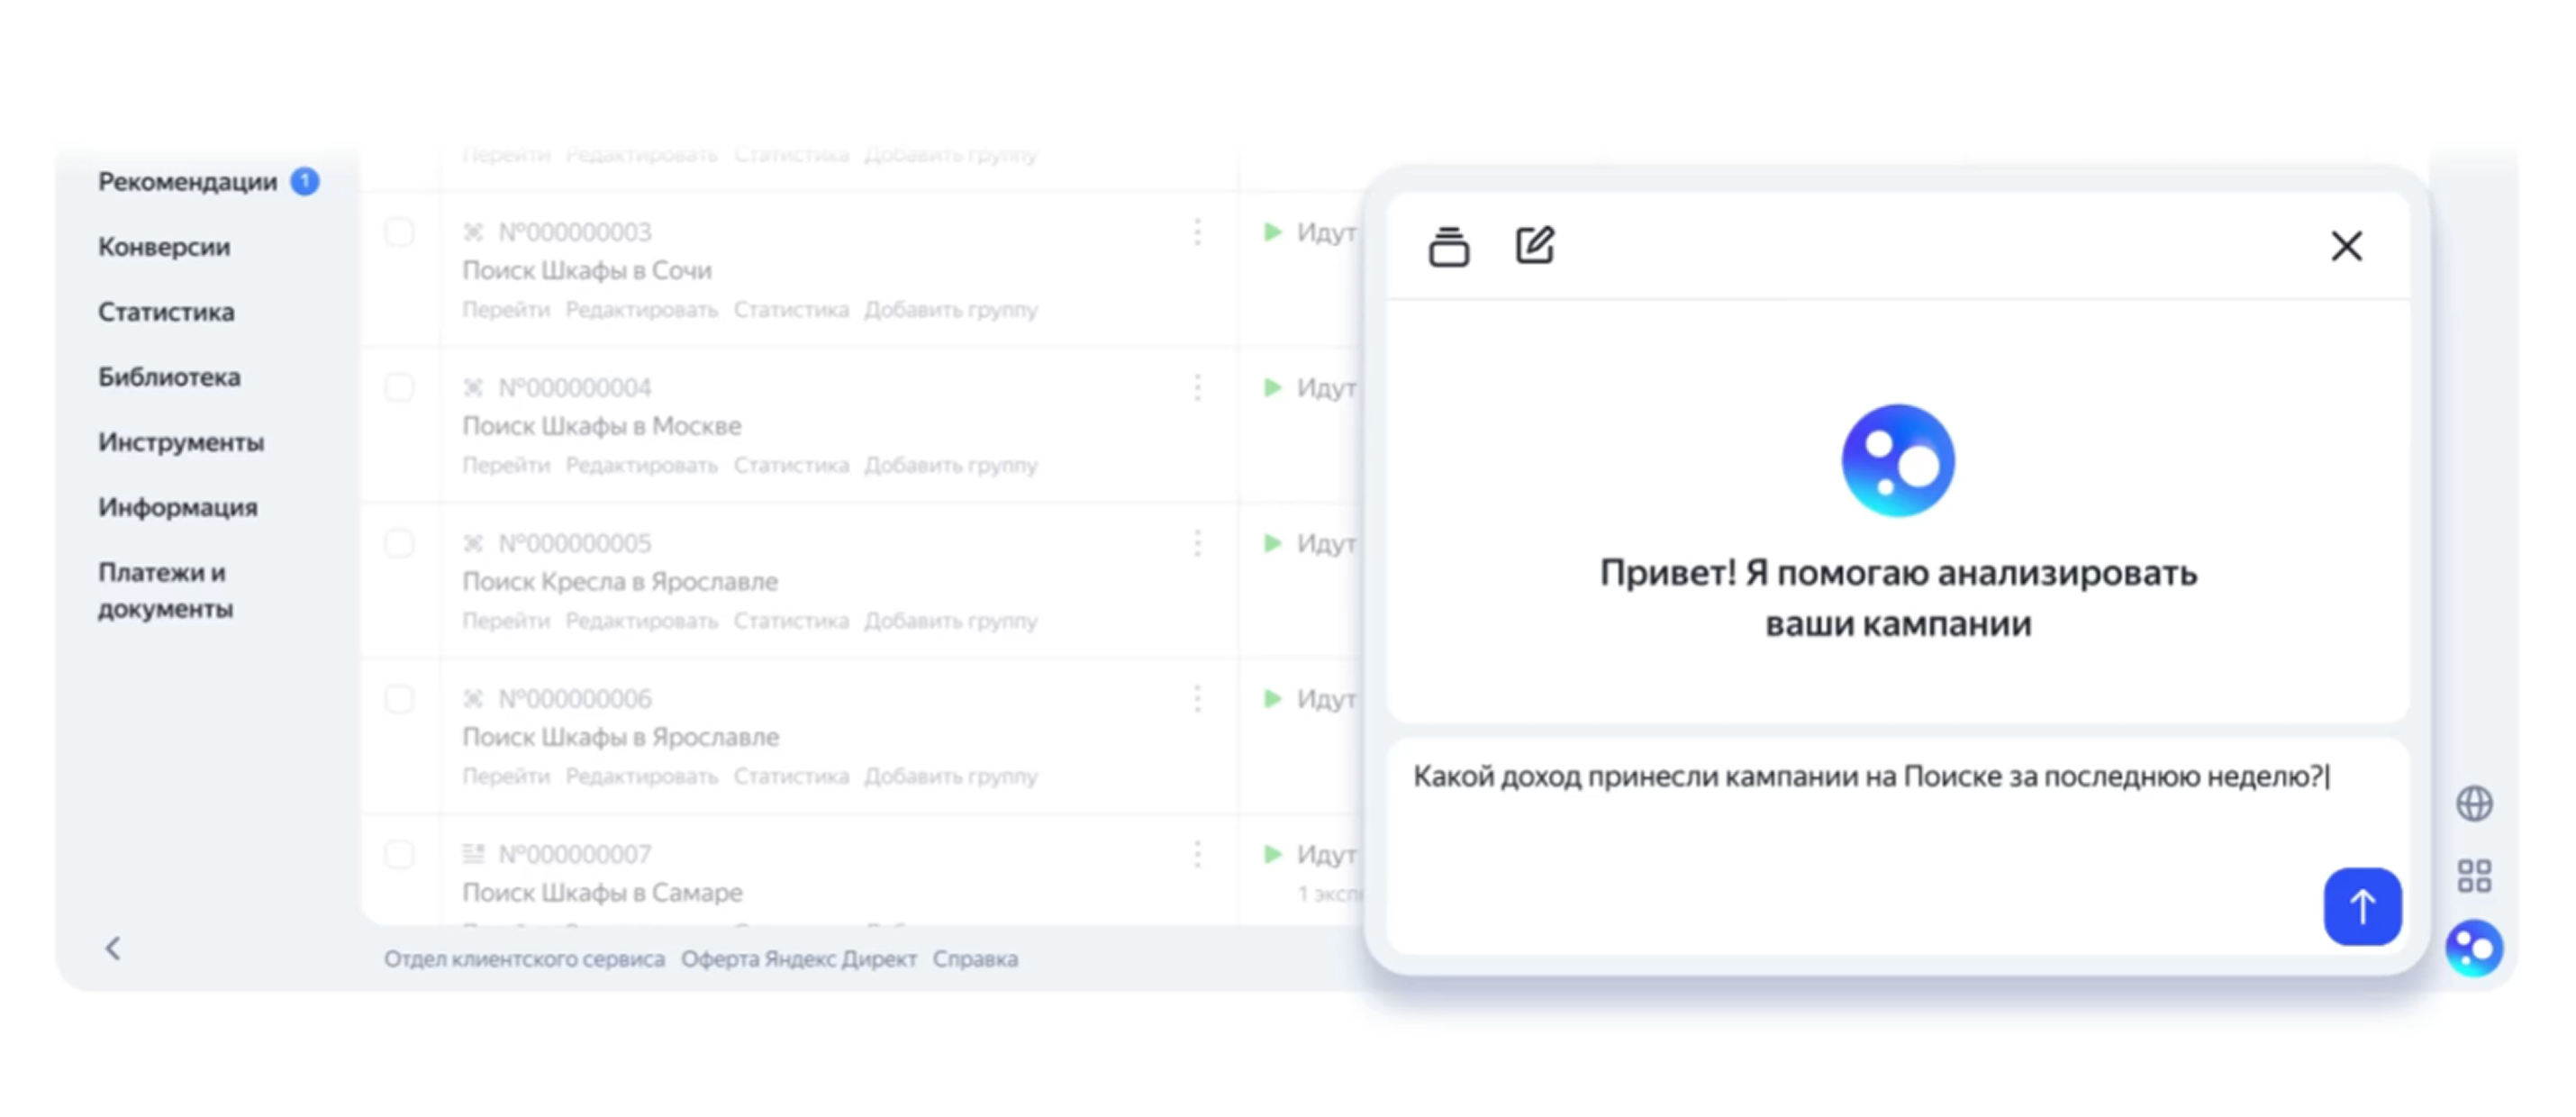
Task: Click the send message arrow
Action: [2362, 906]
